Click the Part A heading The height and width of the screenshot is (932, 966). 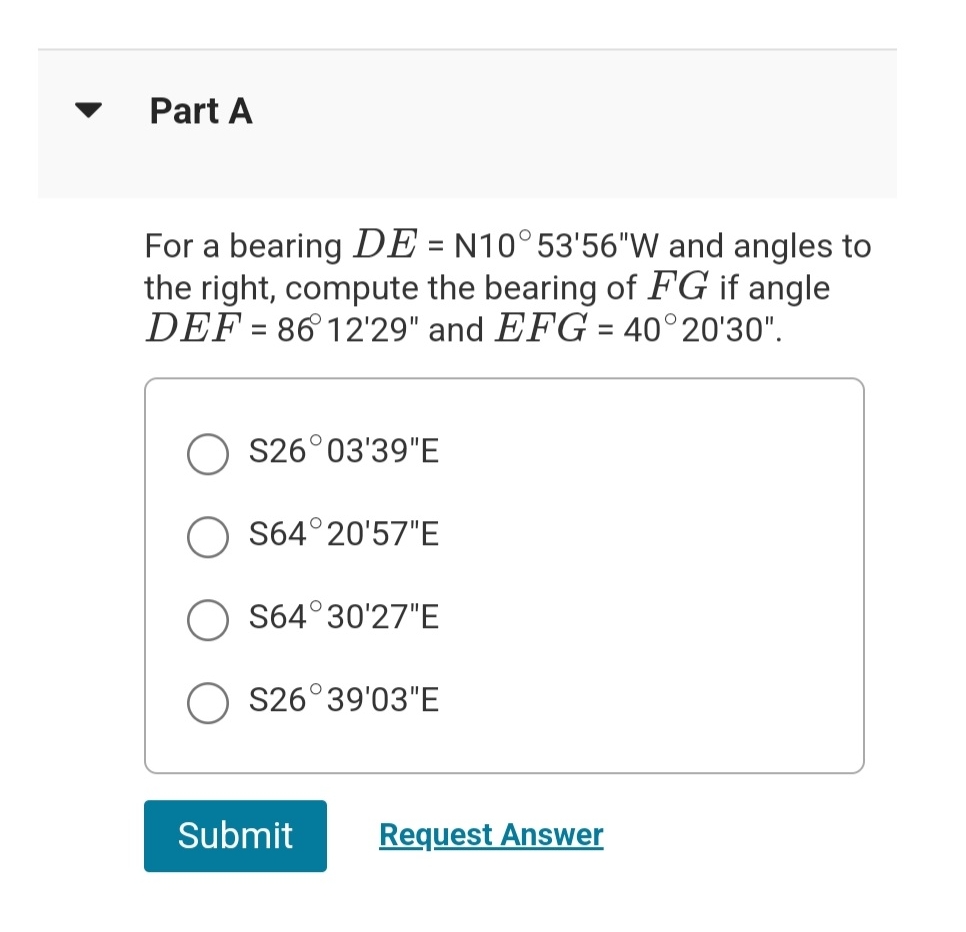200,111
